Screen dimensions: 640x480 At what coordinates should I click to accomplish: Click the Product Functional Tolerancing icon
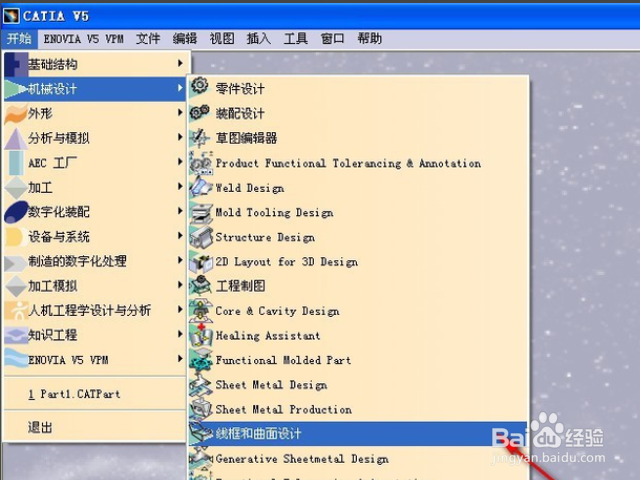click(x=201, y=163)
